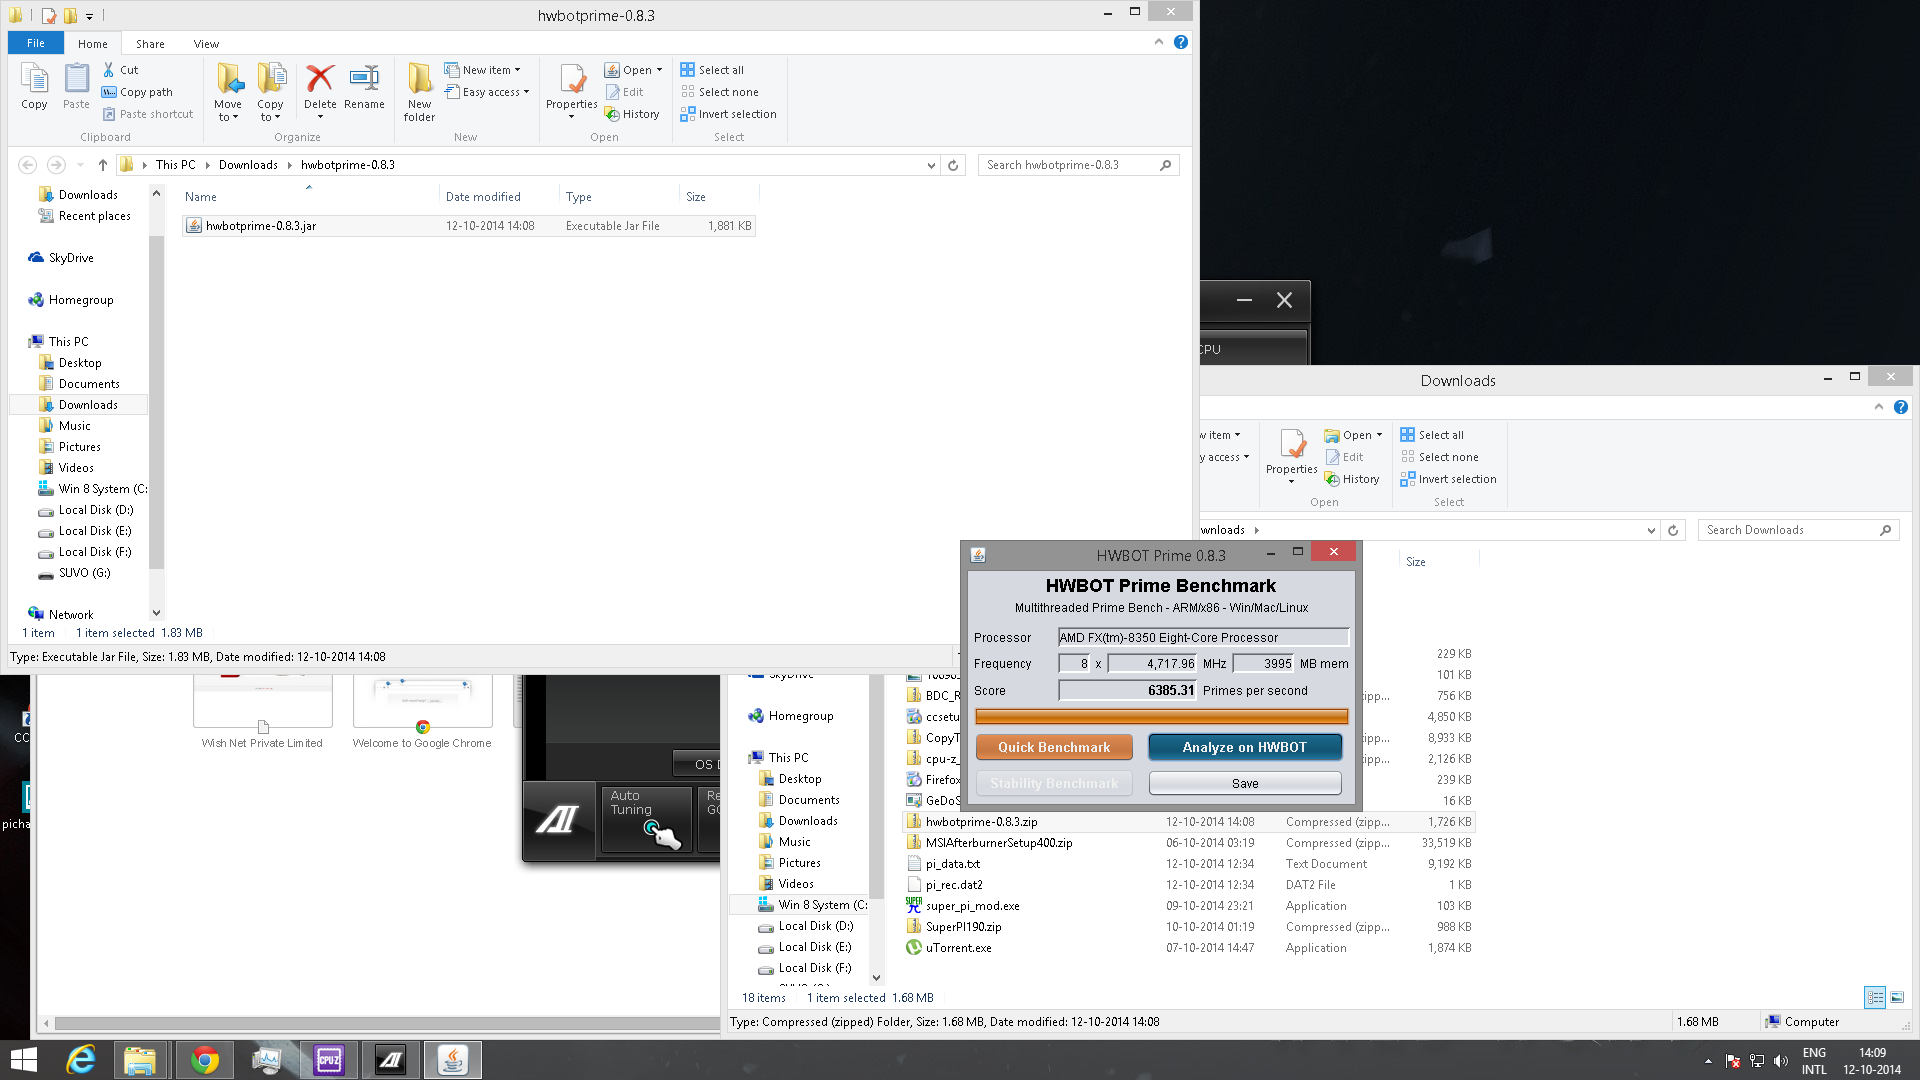Expand Downloads window address dropdown
The image size is (1920, 1080).
(x=1651, y=530)
